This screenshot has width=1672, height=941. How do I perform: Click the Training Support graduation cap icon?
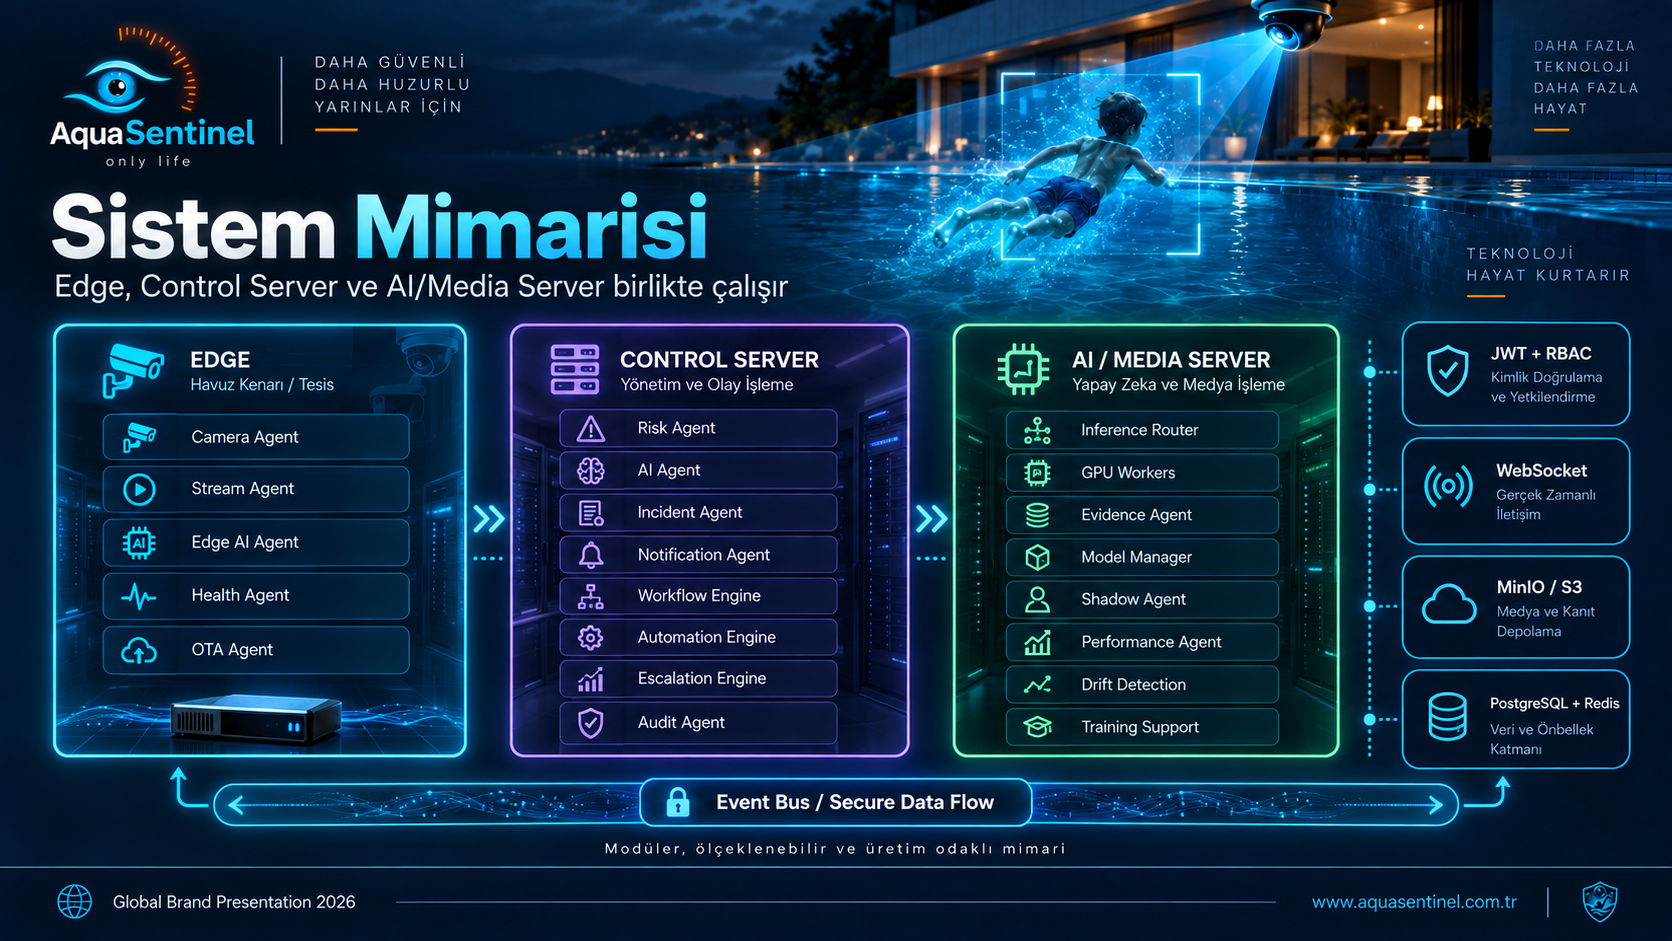1038,727
